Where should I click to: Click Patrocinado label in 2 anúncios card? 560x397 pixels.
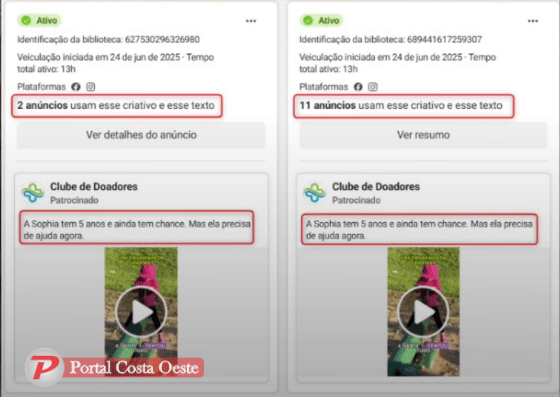(x=74, y=200)
